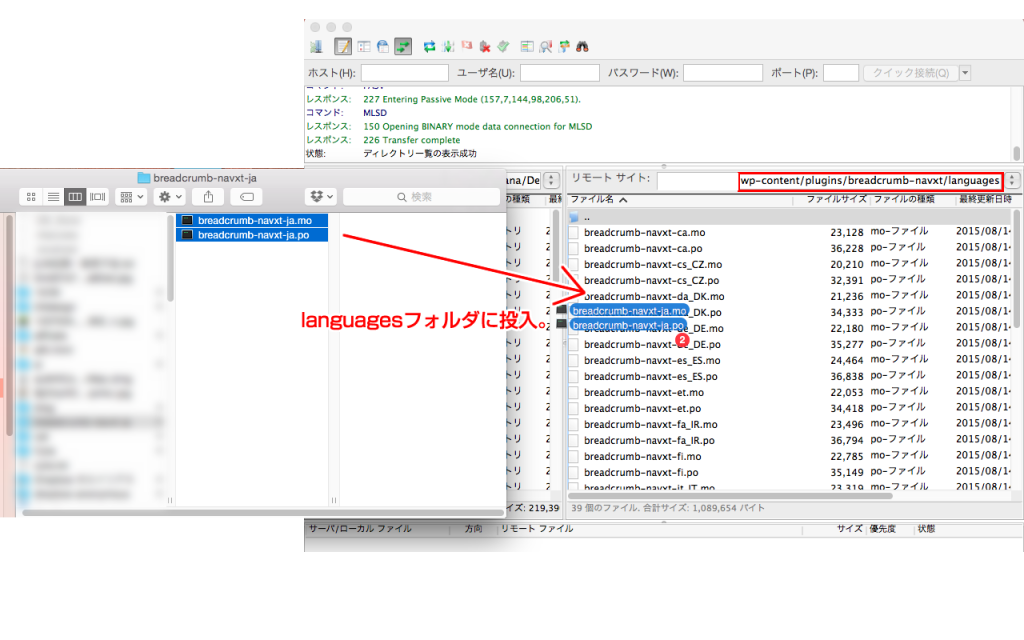Viewport: 1024px width, 640px height.
Task: Switch Finder to list view
Action: (x=53, y=196)
